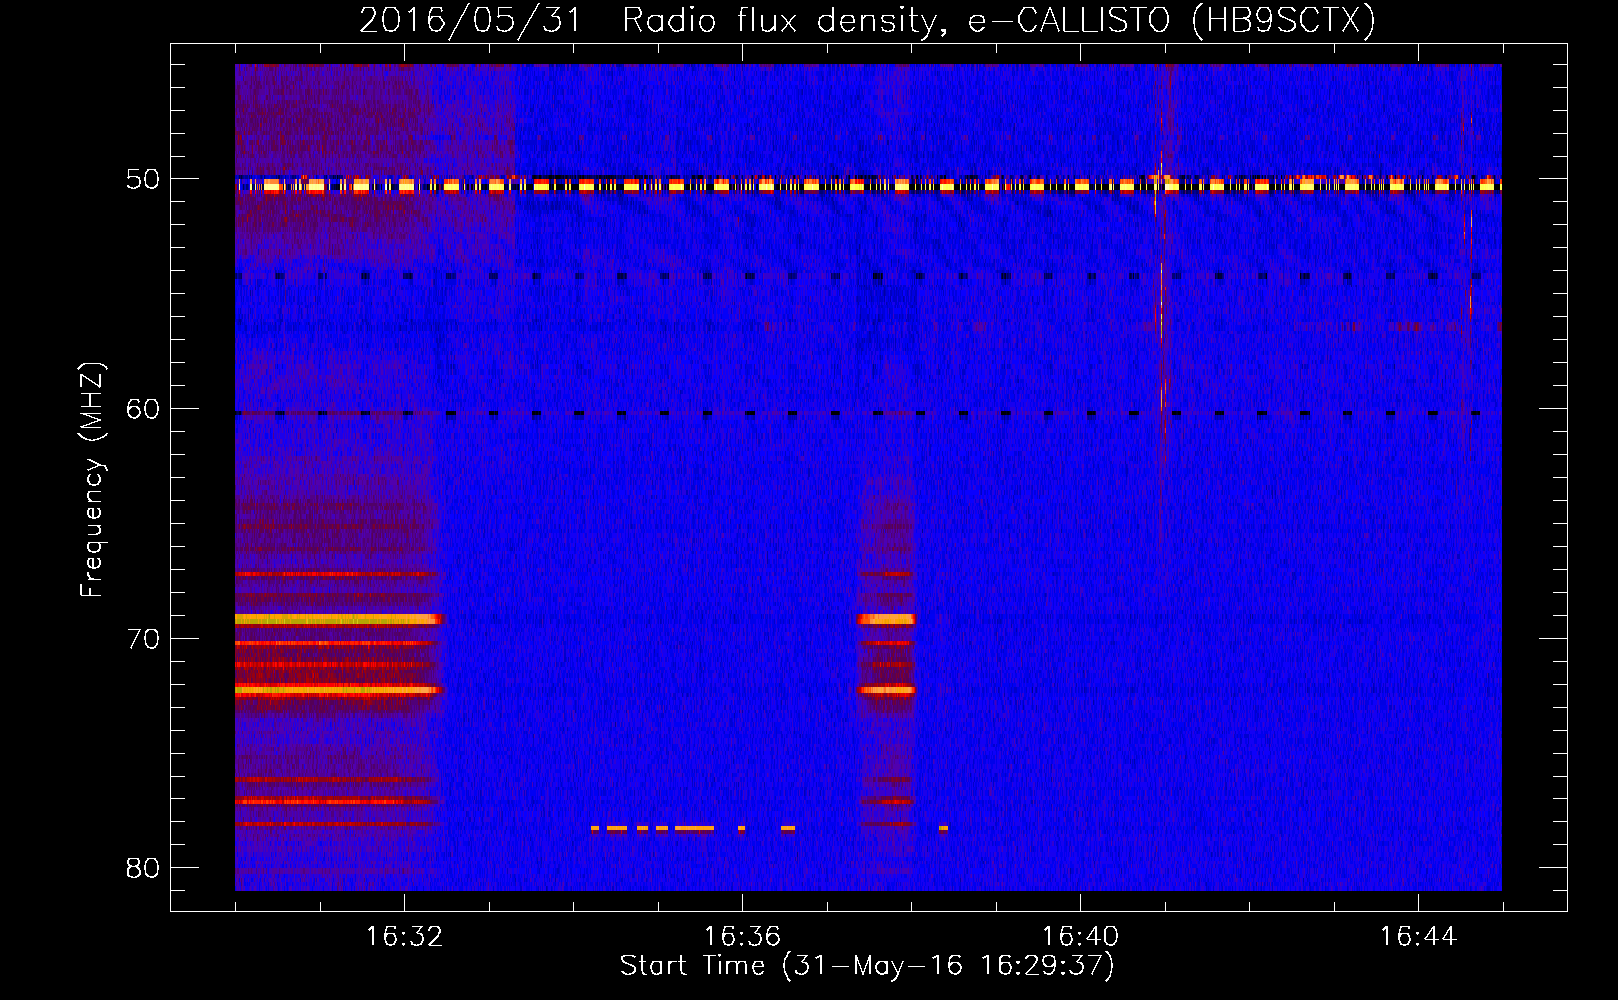This screenshot has height=1000, width=1618.
Task: Click the 16:36 time tick label
Action: [x=742, y=937]
